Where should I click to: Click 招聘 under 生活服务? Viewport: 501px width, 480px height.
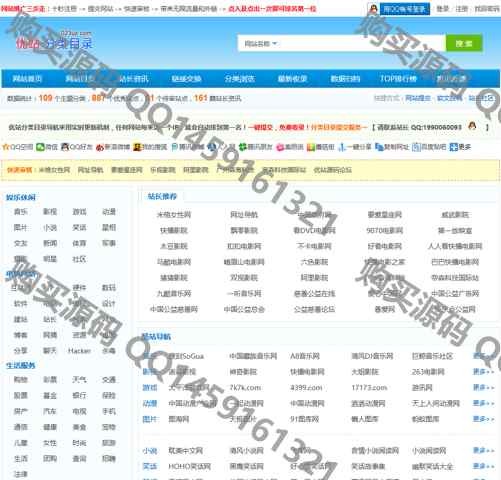109,459
